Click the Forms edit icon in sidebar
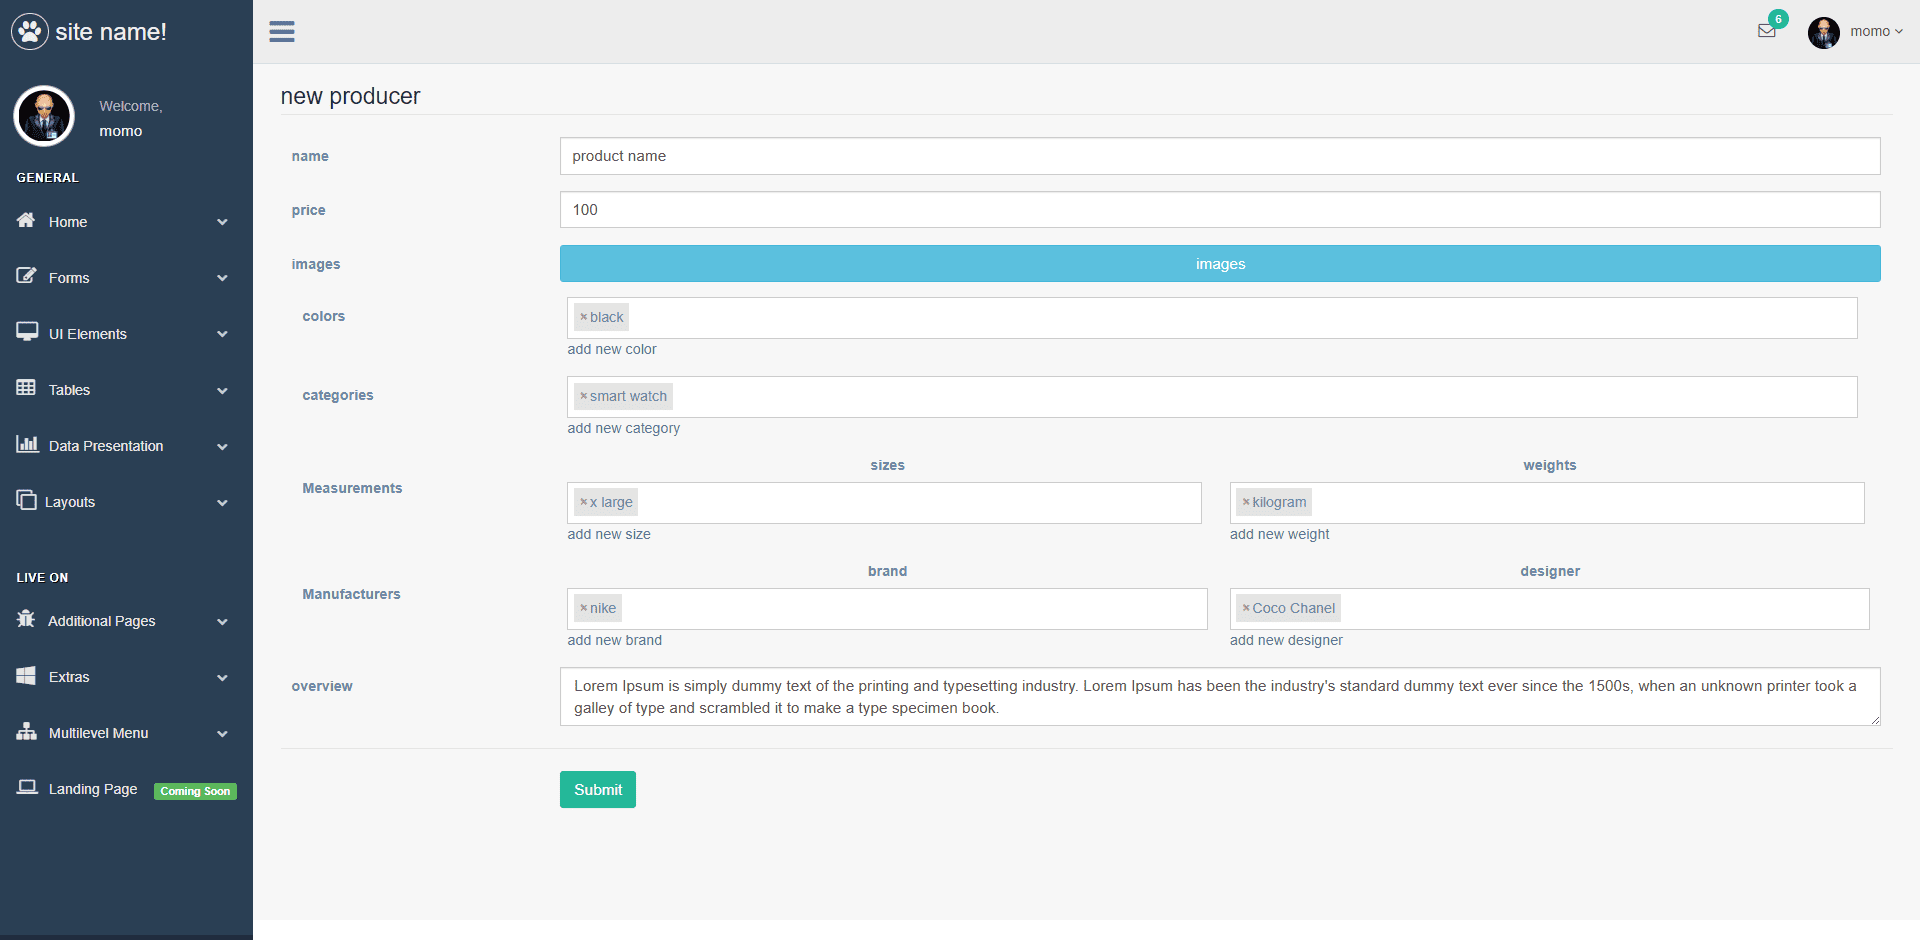The image size is (1920, 940). pyautogui.click(x=26, y=276)
